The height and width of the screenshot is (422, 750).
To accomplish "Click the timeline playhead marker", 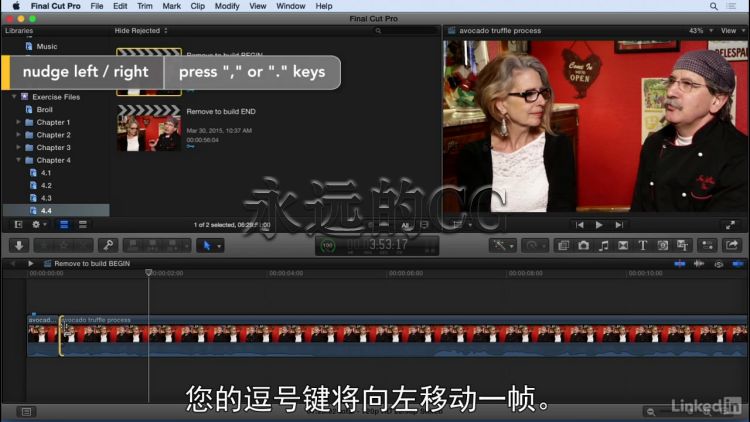I will [x=148, y=273].
